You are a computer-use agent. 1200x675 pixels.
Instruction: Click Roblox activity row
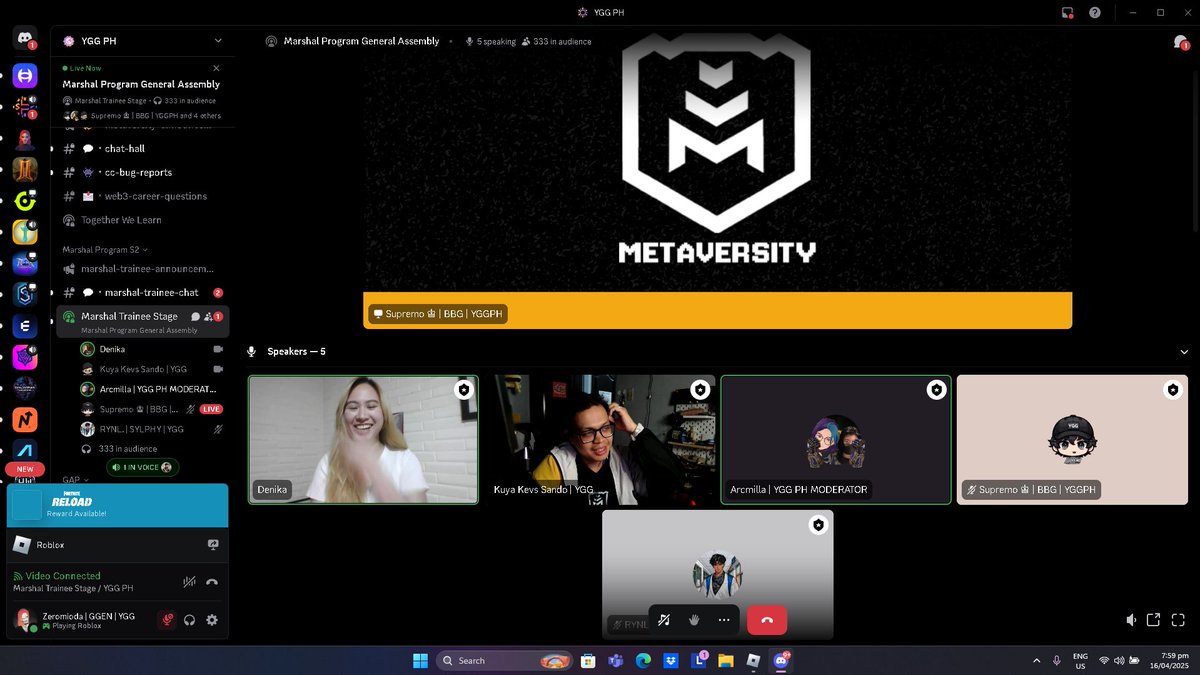(x=118, y=545)
